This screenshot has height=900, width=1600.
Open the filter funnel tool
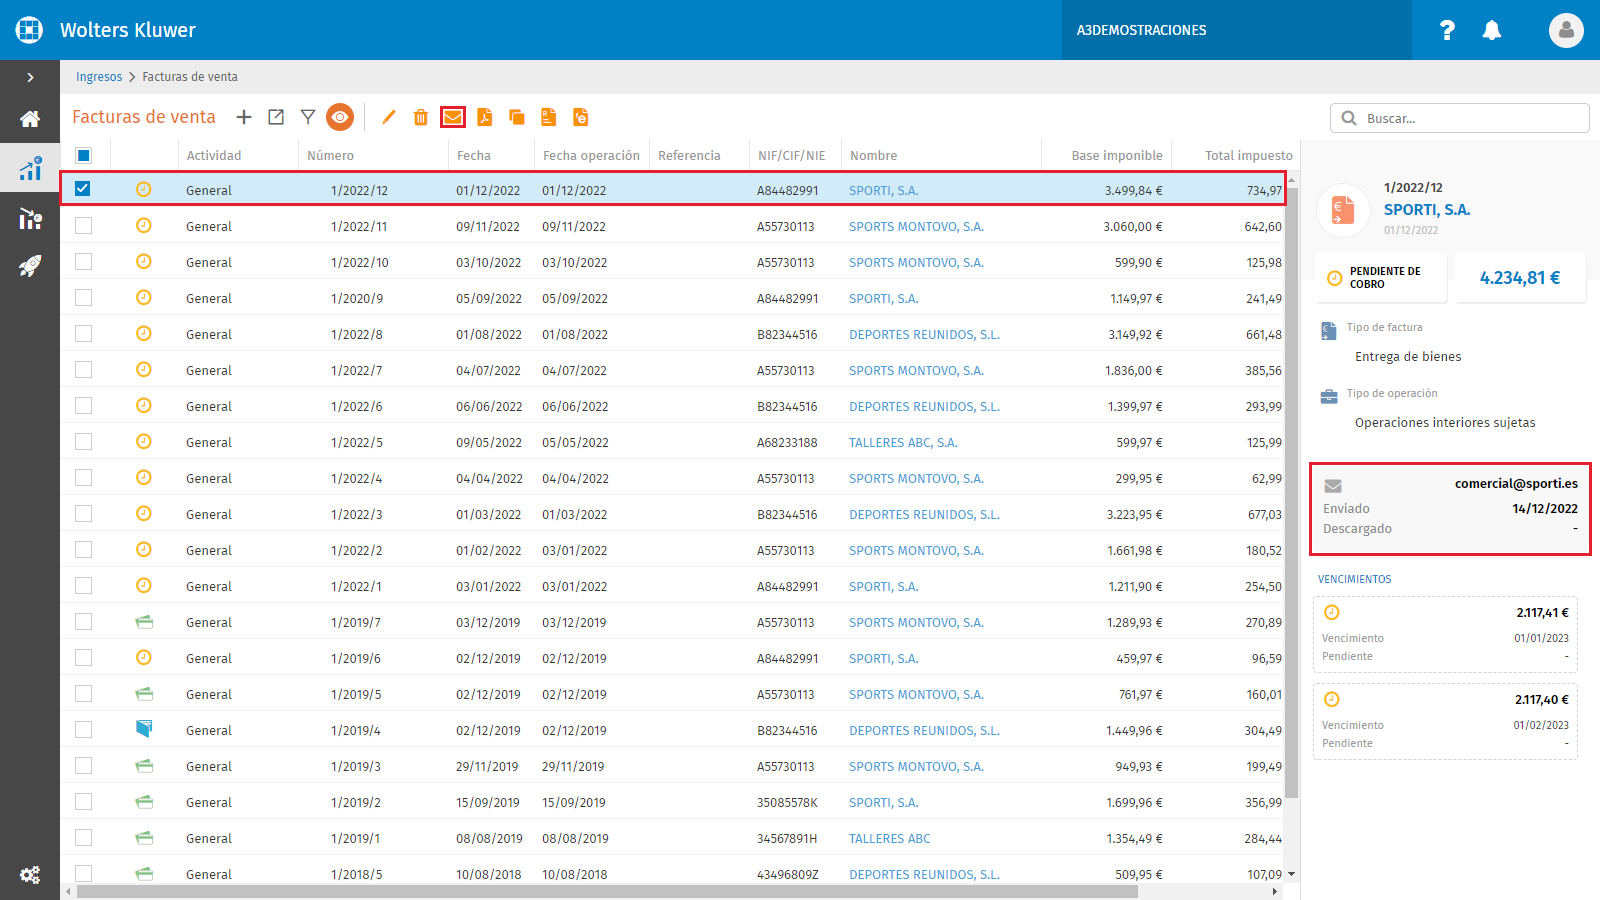tap(308, 117)
